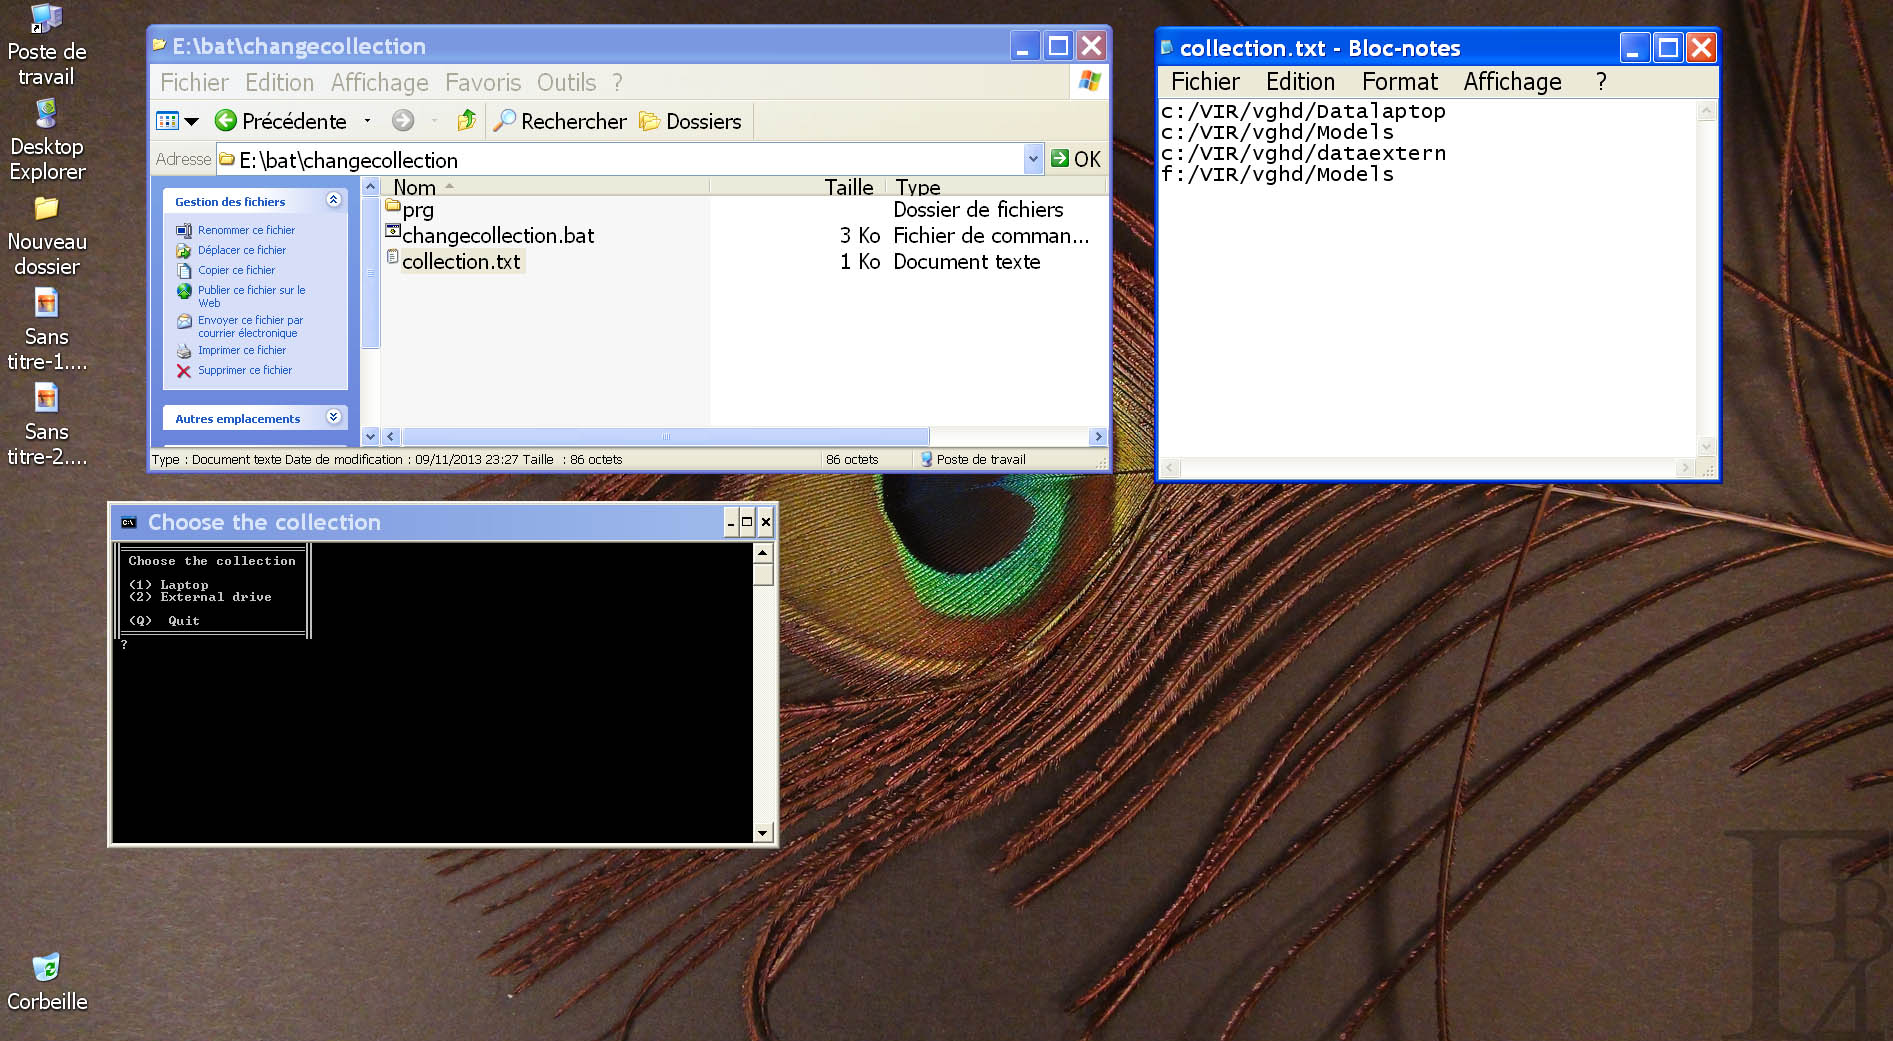Click Déplacer ce fichier link
The image size is (1893, 1041).
click(242, 250)
